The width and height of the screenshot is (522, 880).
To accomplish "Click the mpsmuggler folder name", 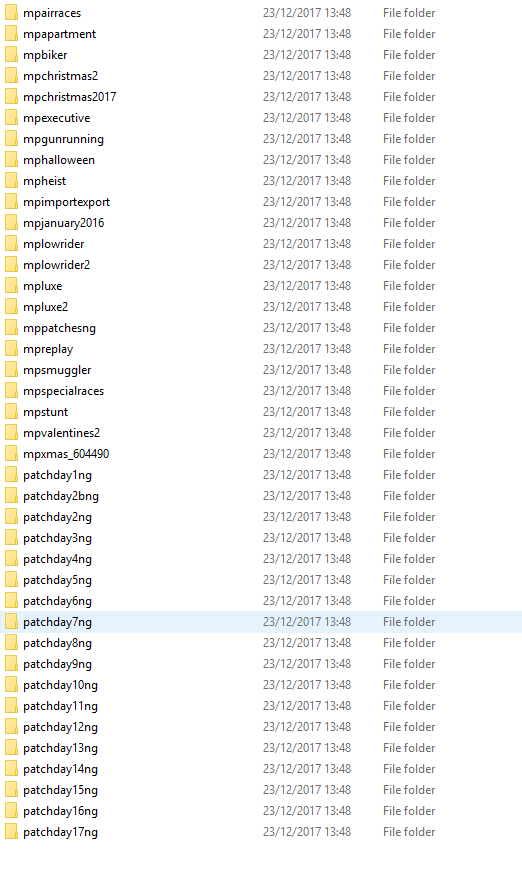I will 57,370.
